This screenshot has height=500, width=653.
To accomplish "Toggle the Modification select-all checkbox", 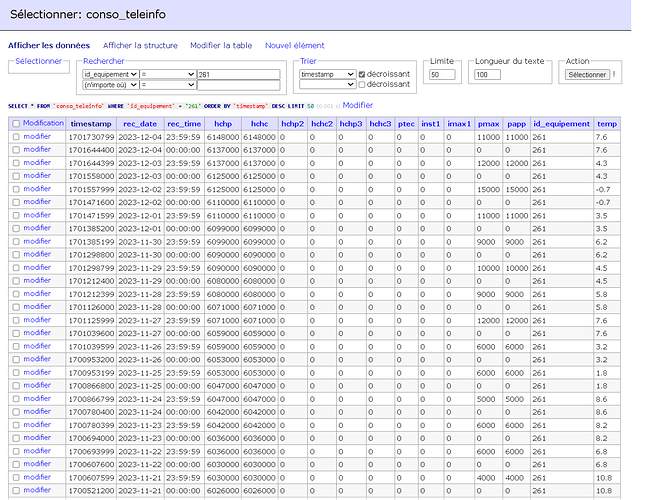I will [15, 123].
